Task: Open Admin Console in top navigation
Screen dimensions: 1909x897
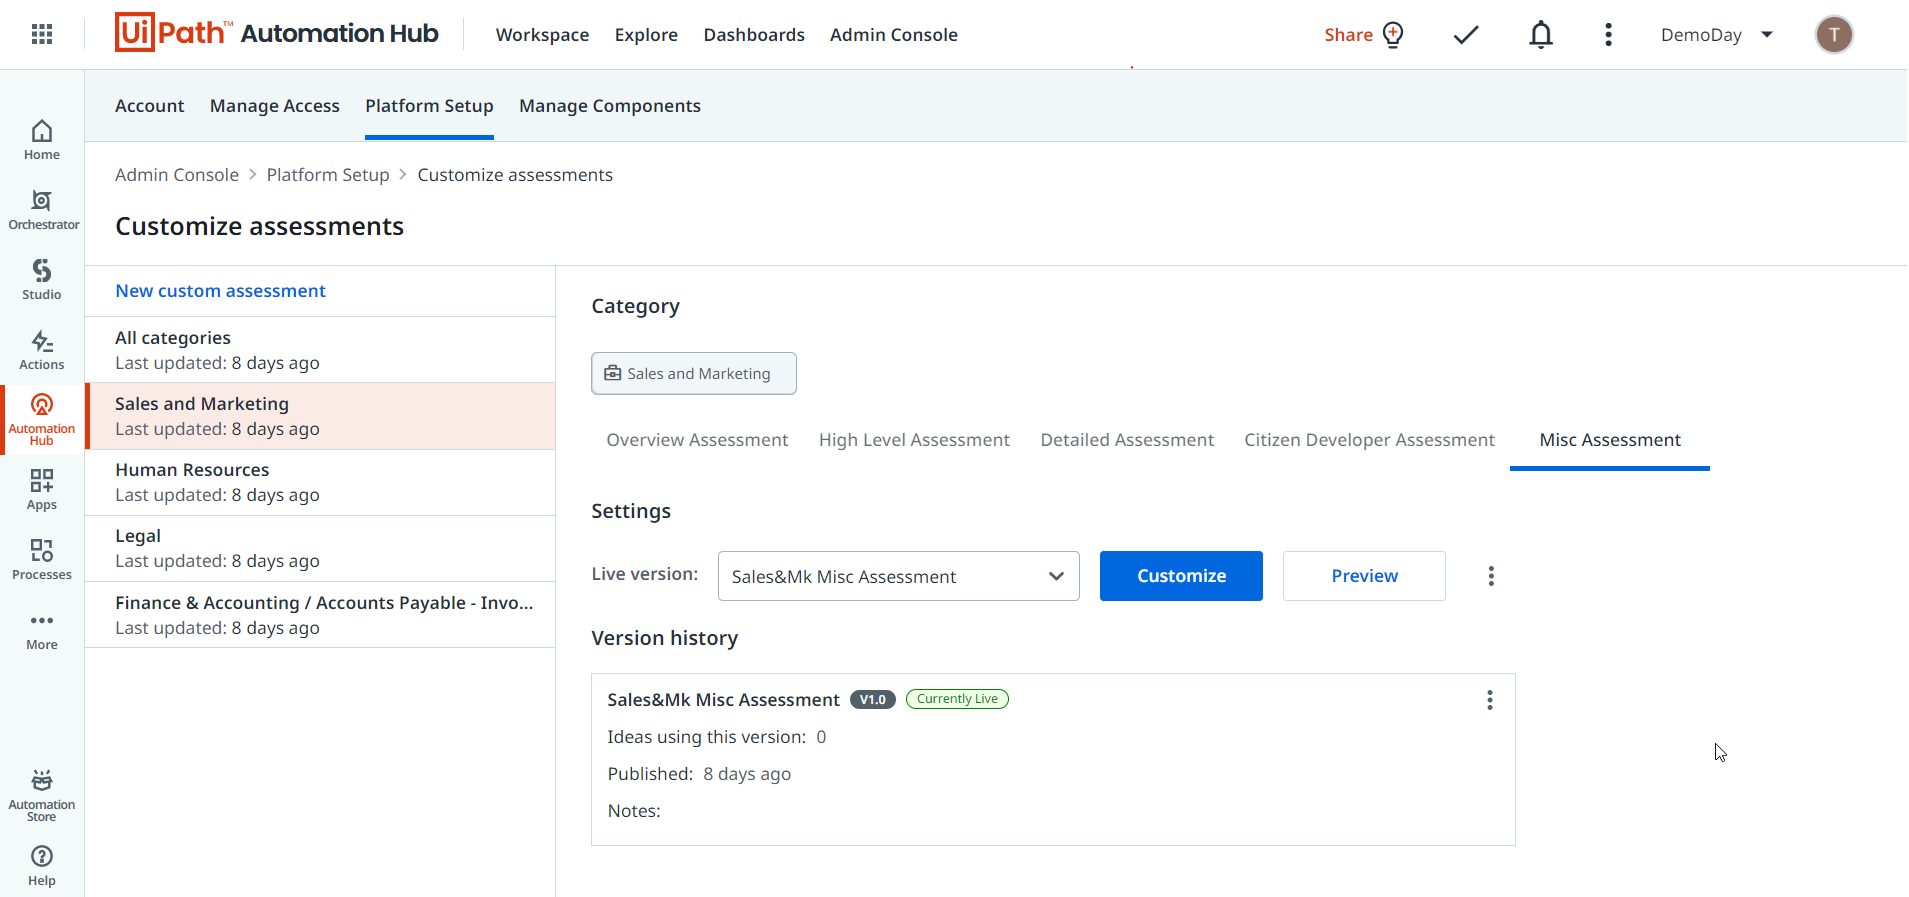Action: [x=894, y=35]
